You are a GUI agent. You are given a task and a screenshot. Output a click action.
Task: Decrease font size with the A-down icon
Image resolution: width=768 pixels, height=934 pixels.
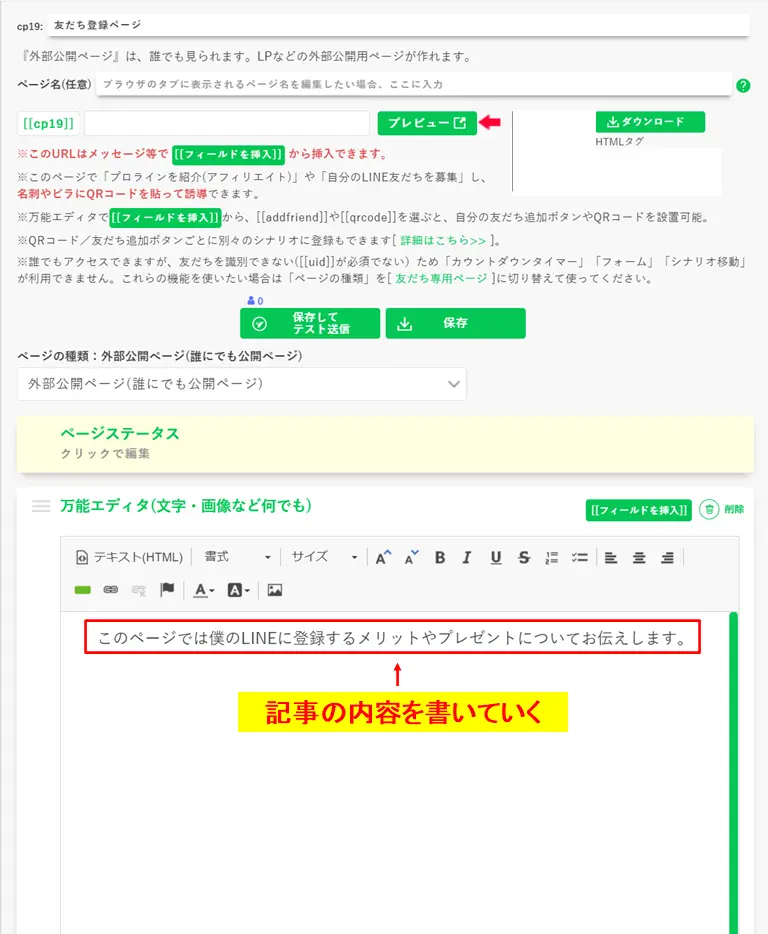[x=411, y=558]
